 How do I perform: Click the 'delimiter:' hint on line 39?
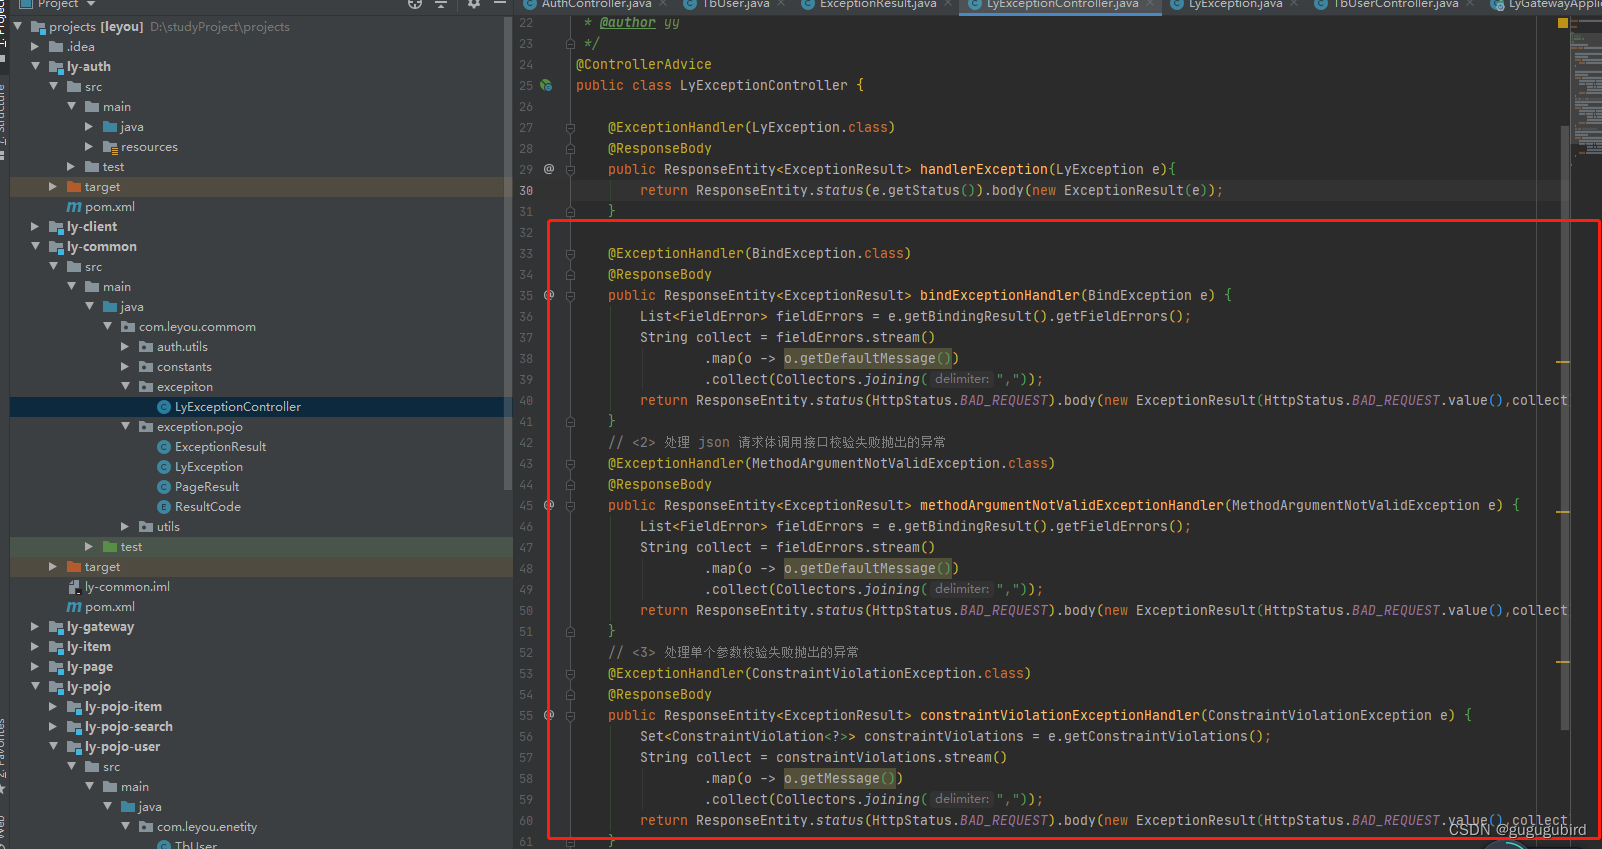[x=961, y=379]
